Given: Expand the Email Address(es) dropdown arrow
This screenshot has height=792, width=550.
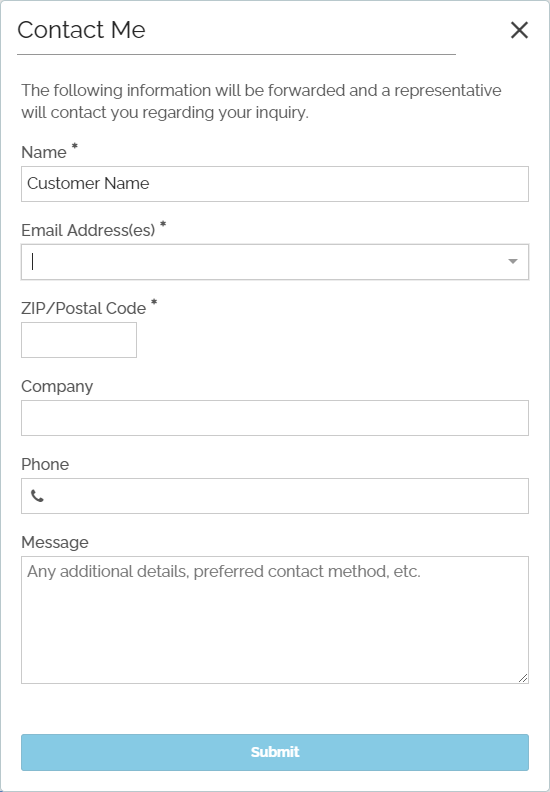Looking at the screenshot, I should coord(513,262).
